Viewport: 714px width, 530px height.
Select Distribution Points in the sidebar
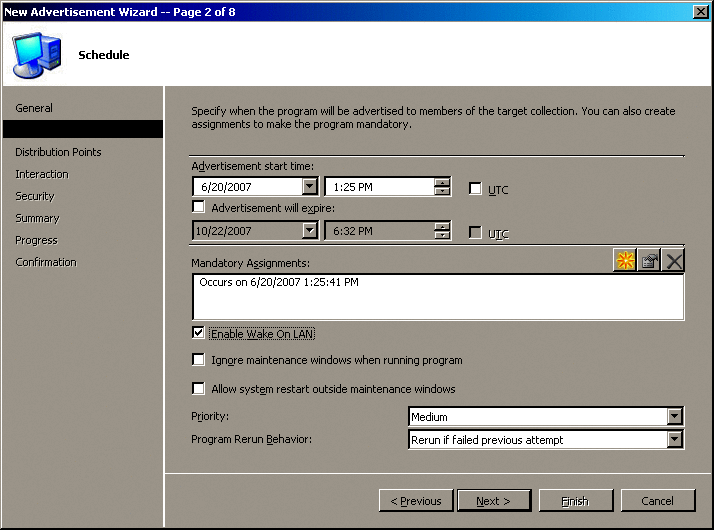click(x=58, y=152)
